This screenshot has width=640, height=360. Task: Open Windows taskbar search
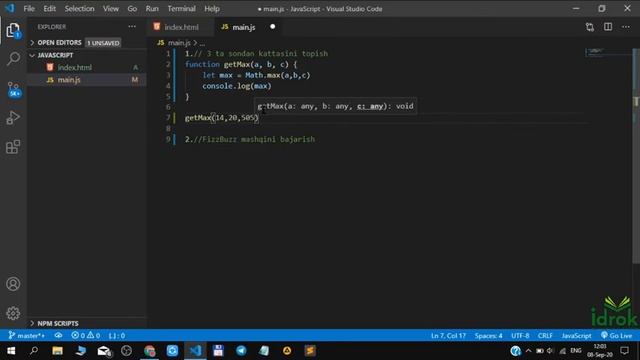point(34,351)
